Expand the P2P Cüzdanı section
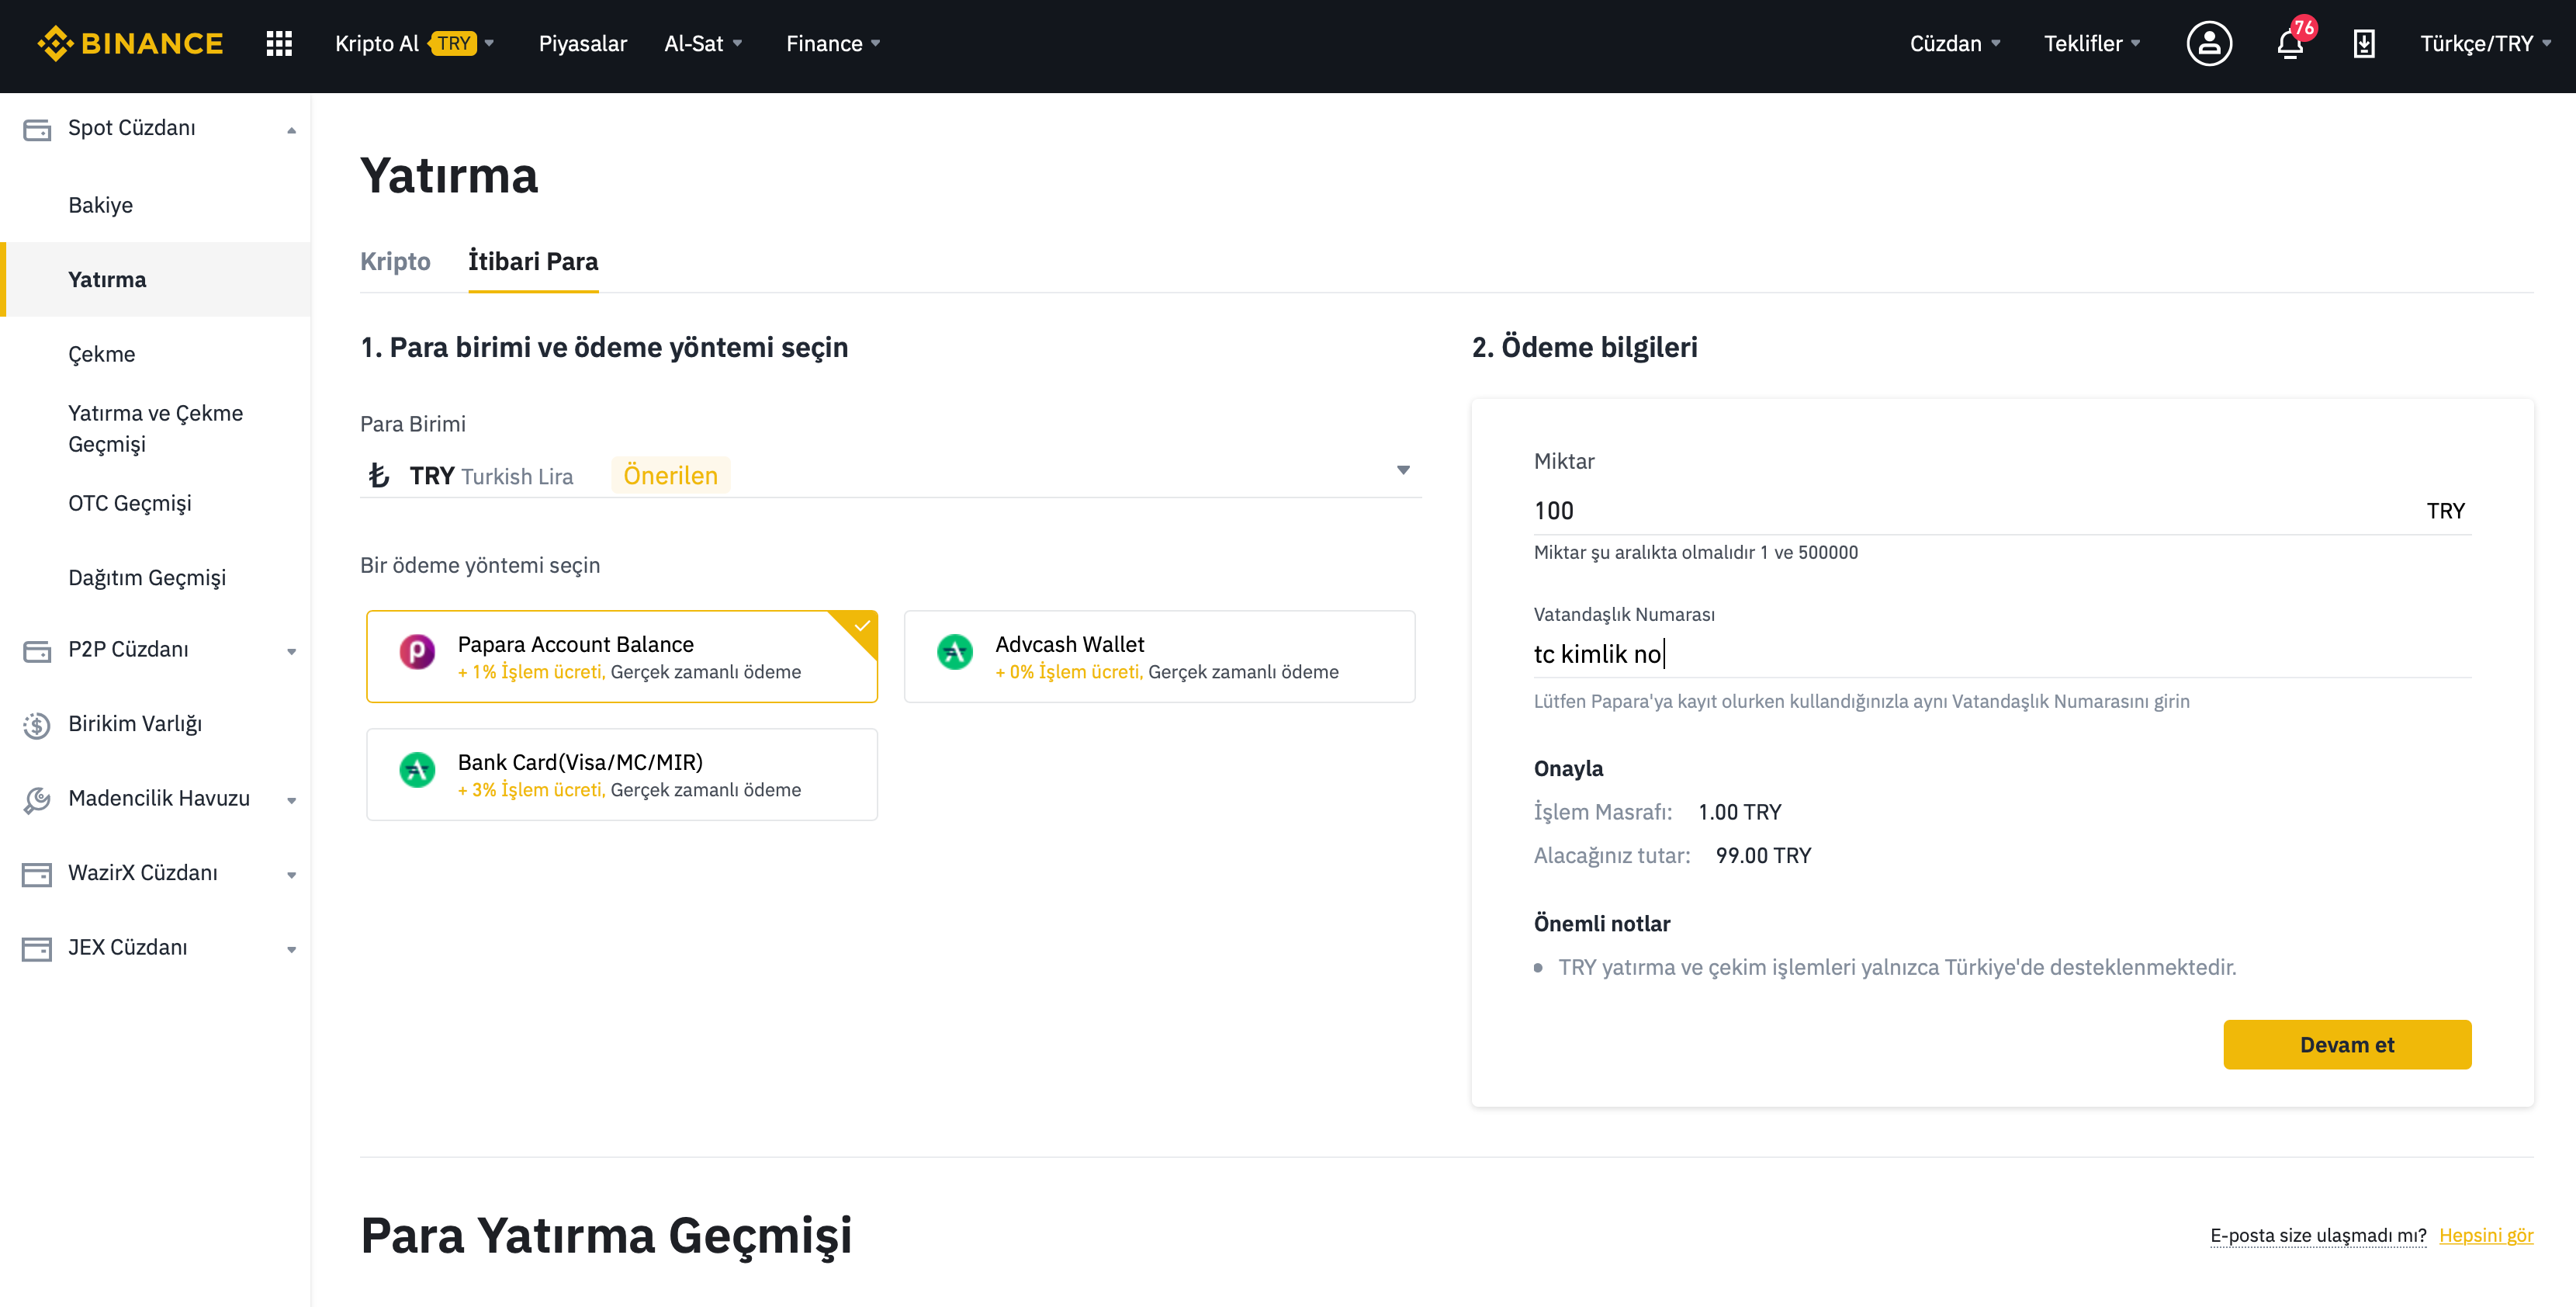The height and width of the screenshot is (1307, 2576). pos(292,652)
